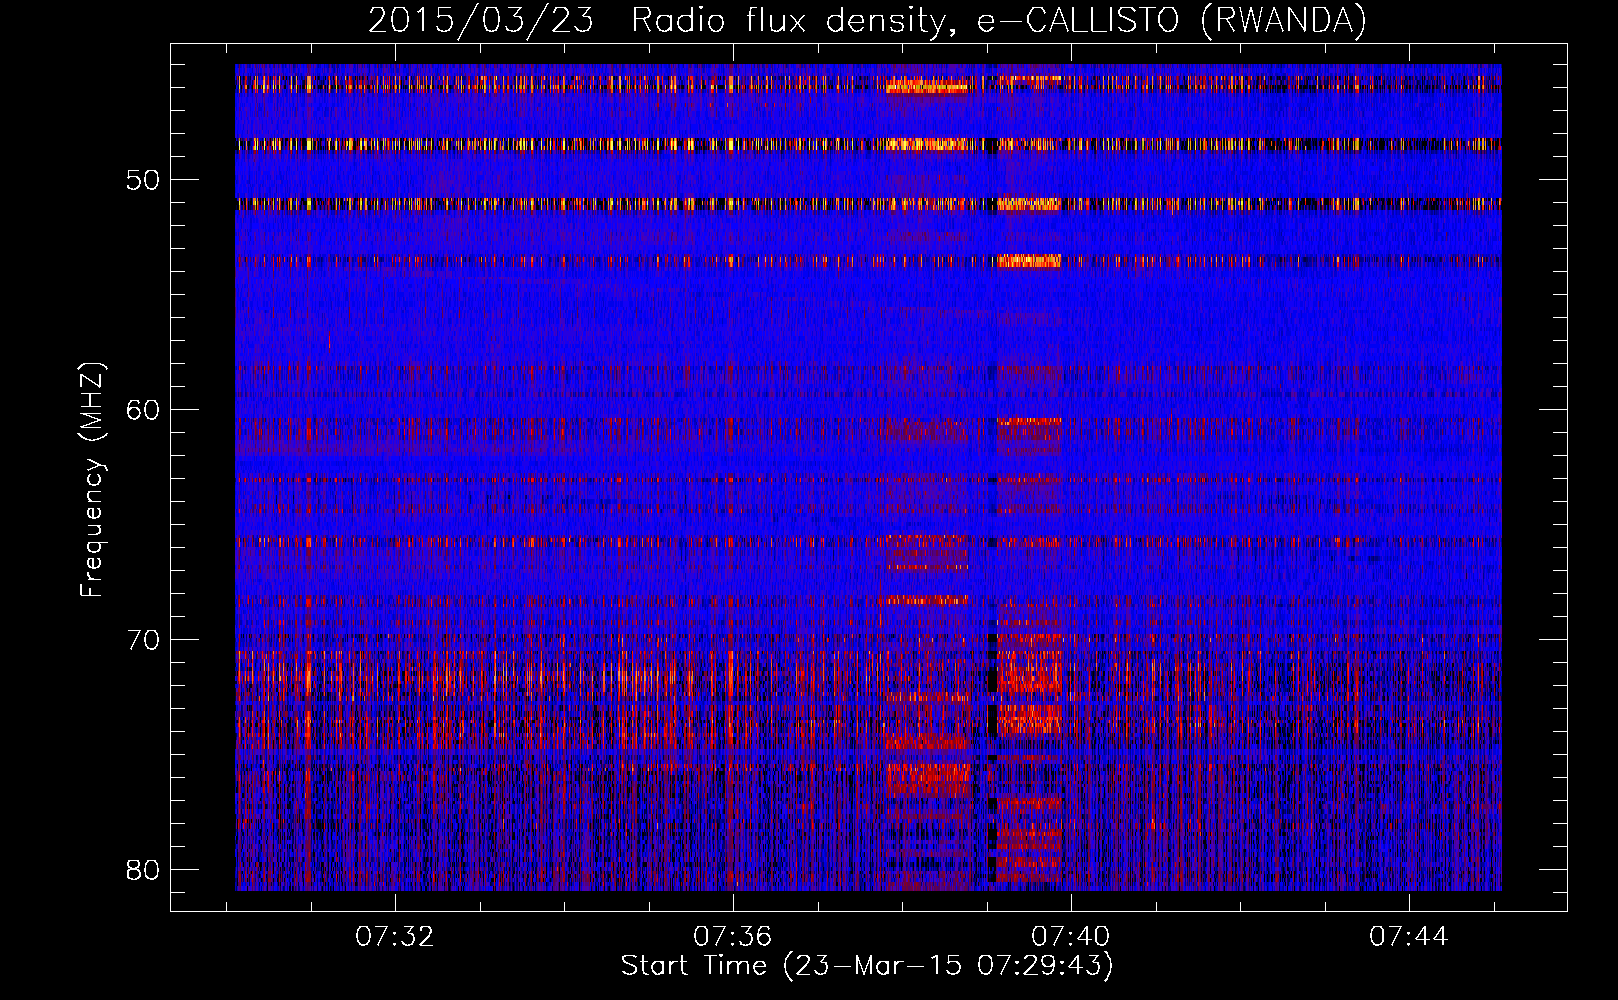
Task: Click the 07:36 time tick label
Action: click(733, 937)
